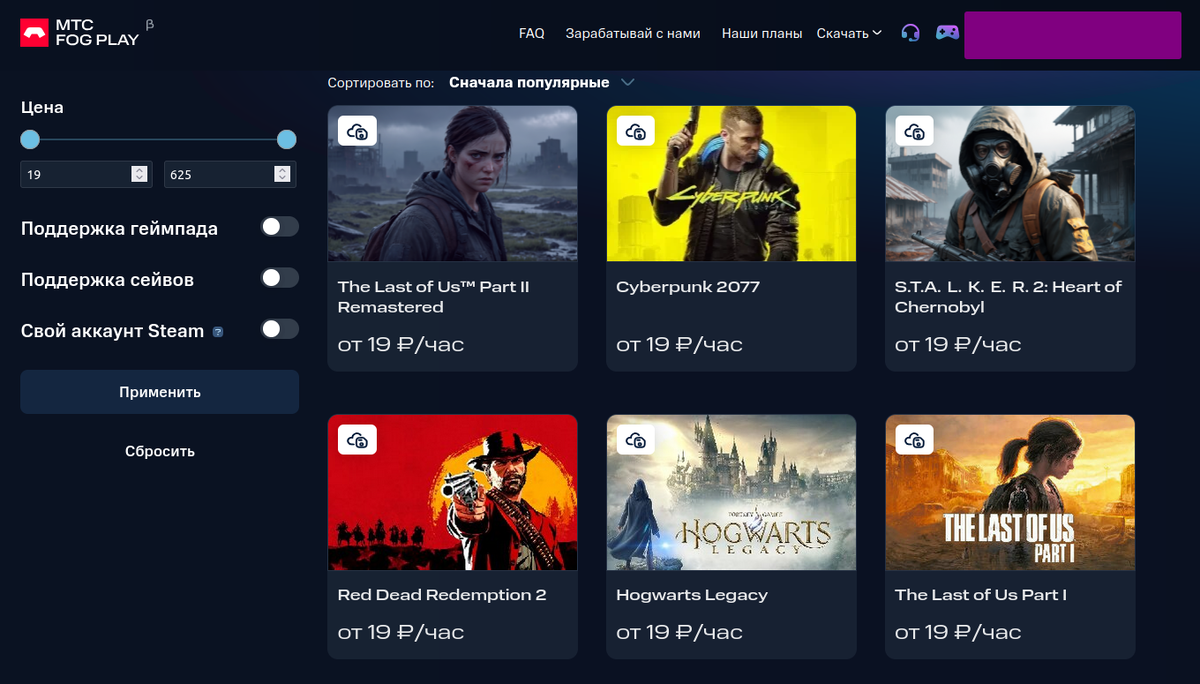The height and width of the screenshot is (684, 1200).
Task: Click The Last of Us Part I title
Action: [x=981, y=595]
